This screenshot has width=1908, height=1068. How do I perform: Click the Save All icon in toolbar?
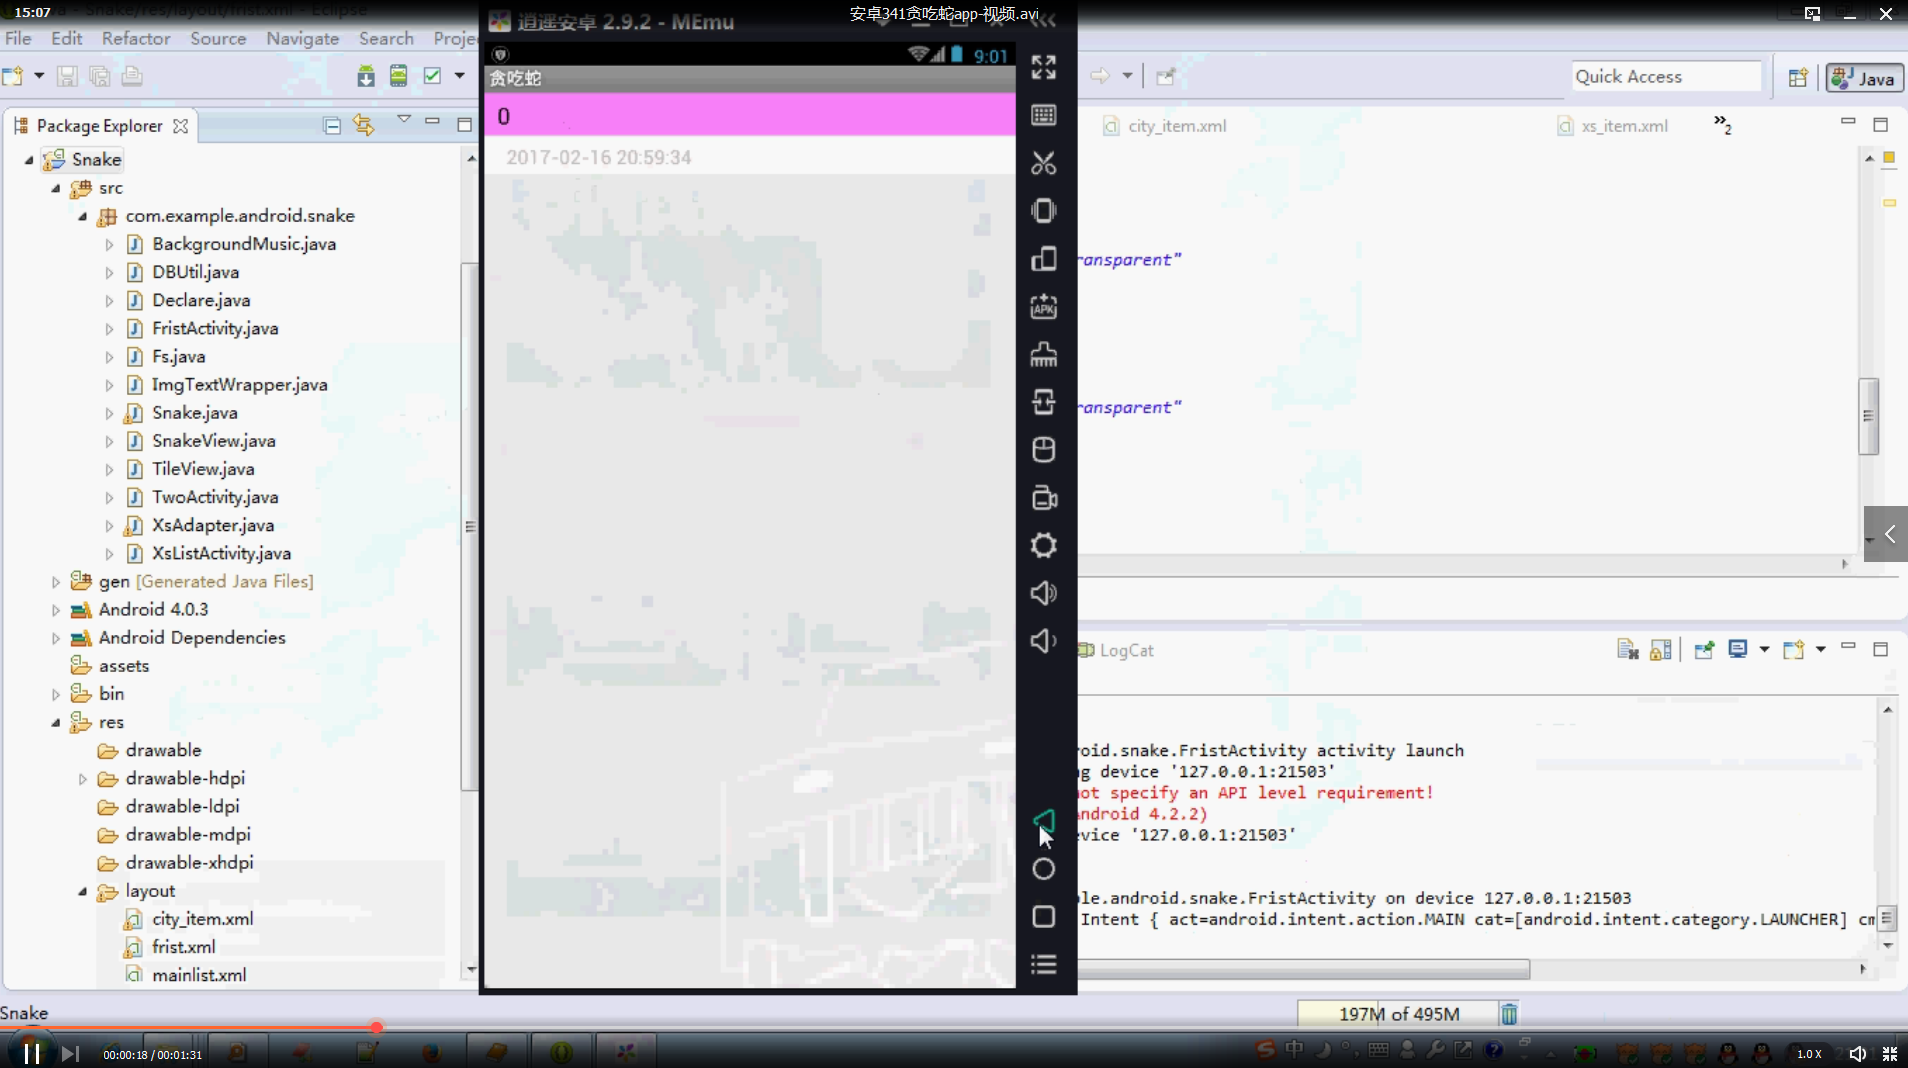[x=99, y=76]
